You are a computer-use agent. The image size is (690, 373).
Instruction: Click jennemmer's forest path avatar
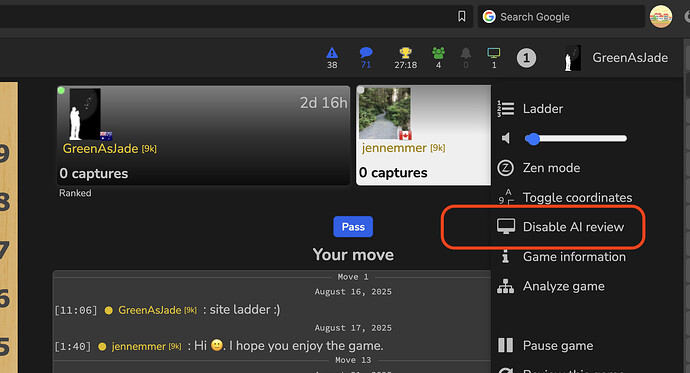pos(385,113)
